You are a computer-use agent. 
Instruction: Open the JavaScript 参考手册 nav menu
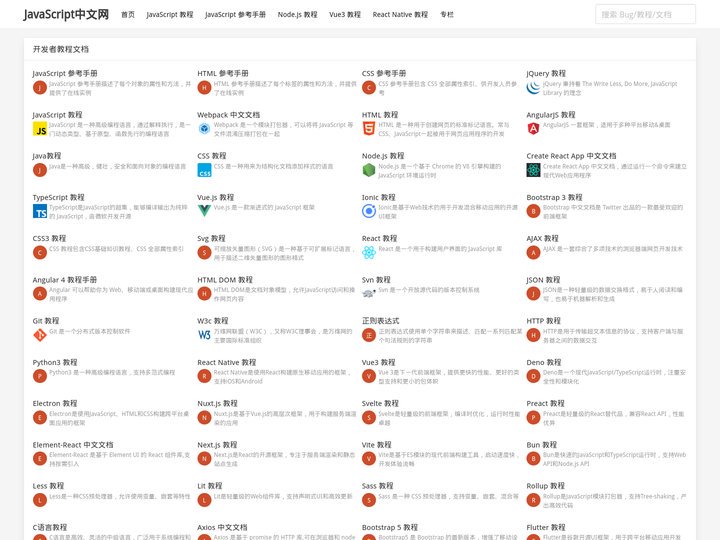tap(235, 15)
